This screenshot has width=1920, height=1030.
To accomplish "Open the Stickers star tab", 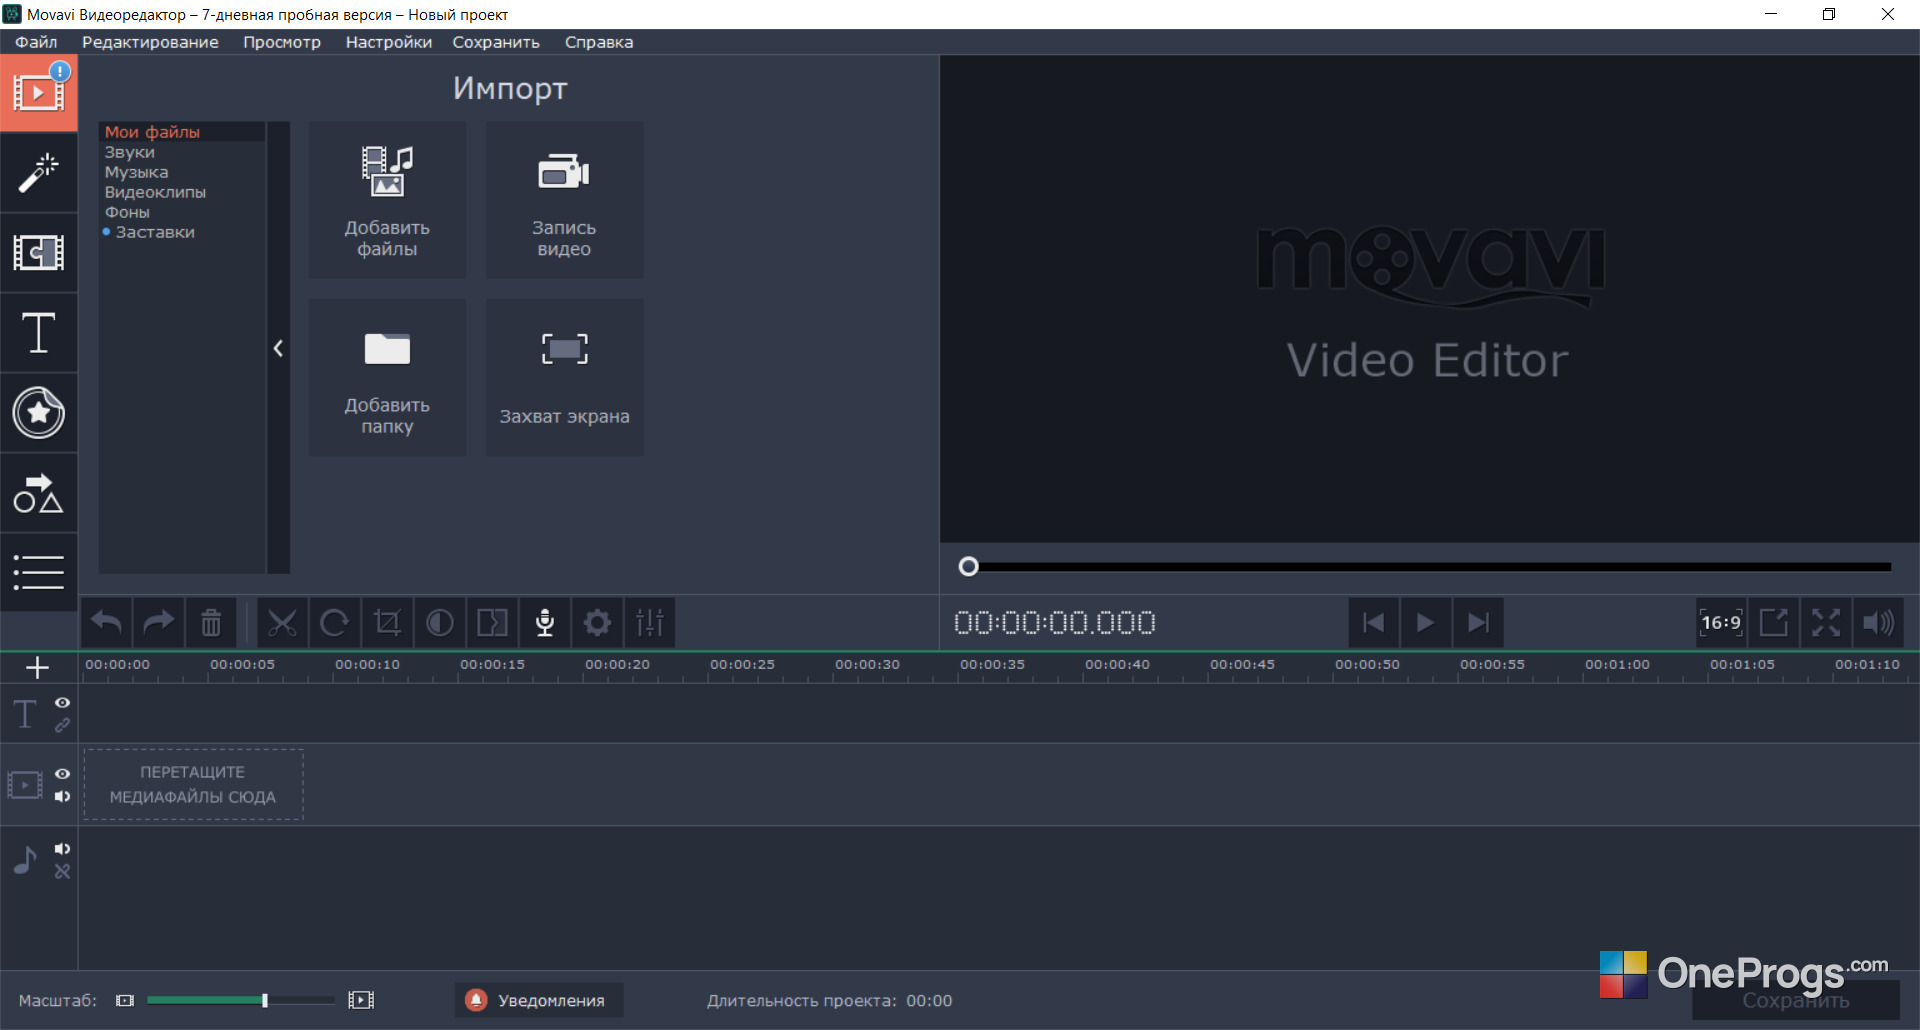I will coord(39,413).
